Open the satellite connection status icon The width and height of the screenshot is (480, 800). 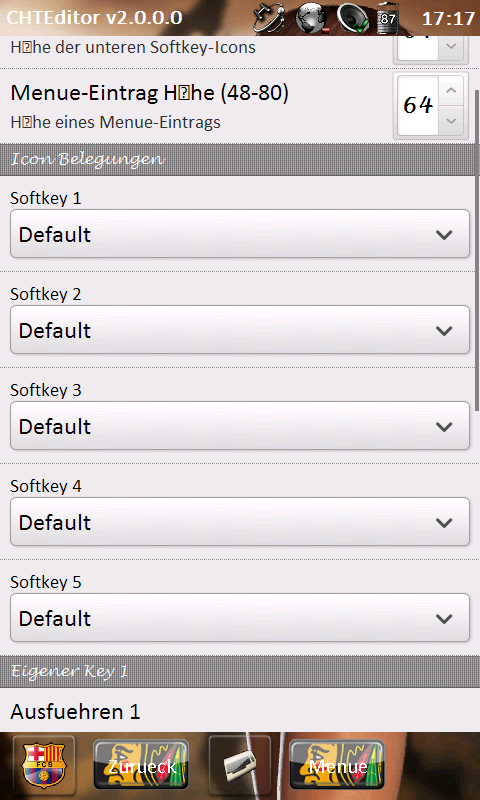click(x=268, y=18)
